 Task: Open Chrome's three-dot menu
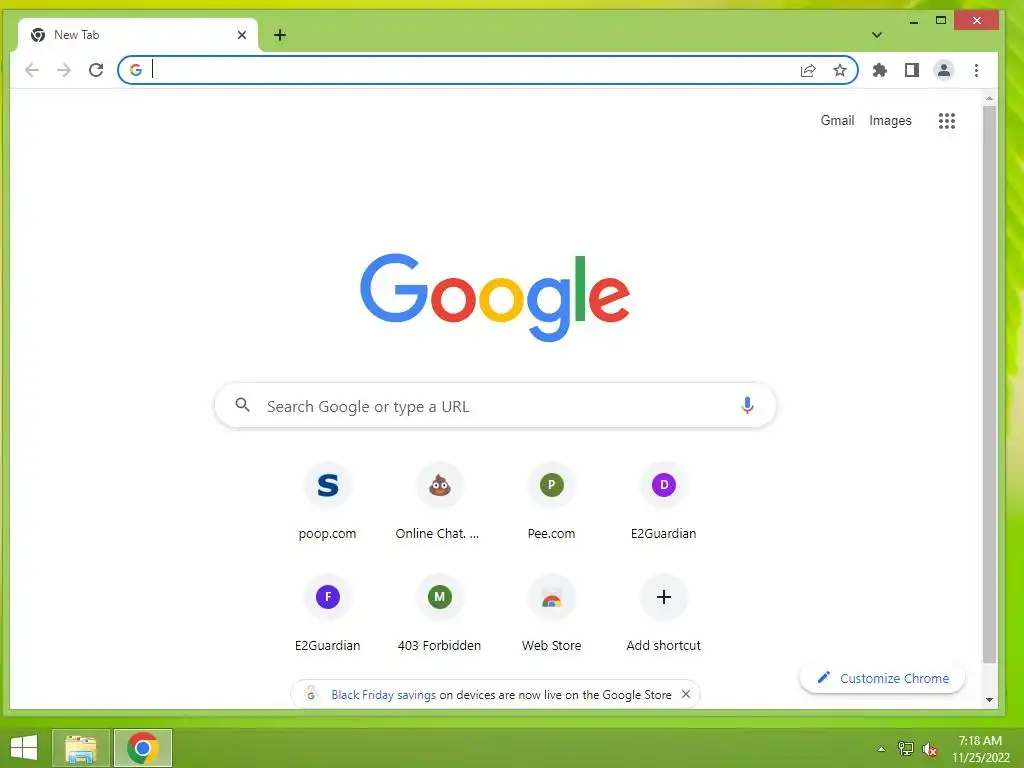pos(976,70)
